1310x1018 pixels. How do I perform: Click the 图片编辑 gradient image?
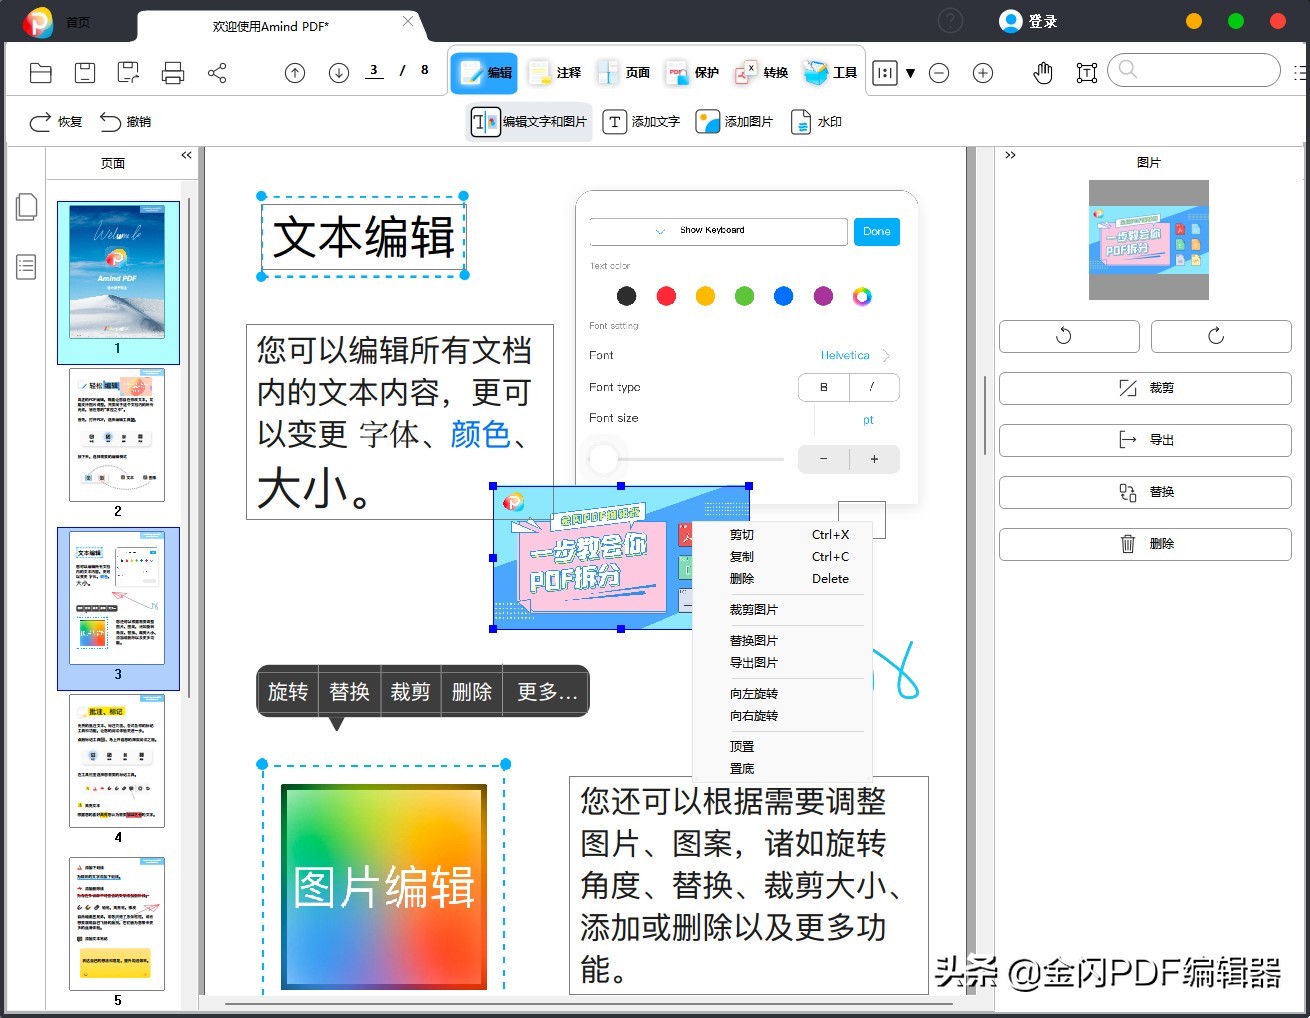click(384, 887)
